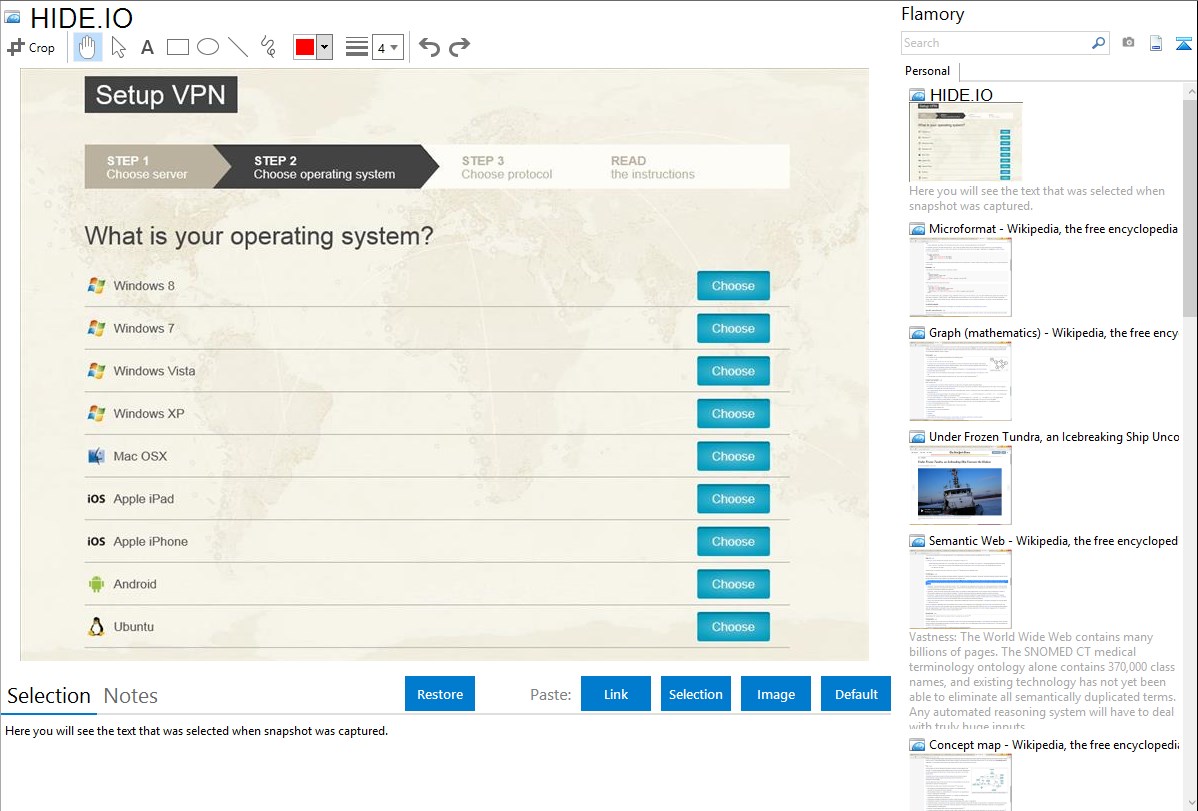Select the straight line tool
Image resolution: width=1198 pixels, height=811 pixels.
tap(238, 47)
